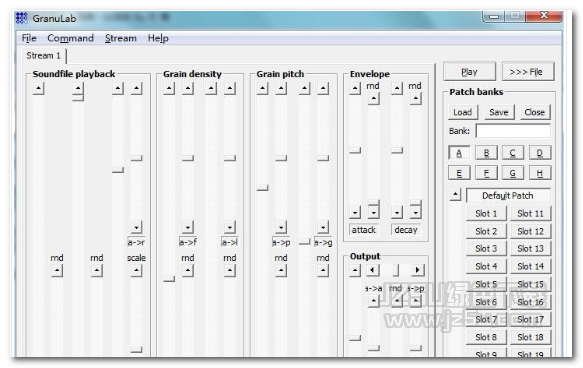Choose patch Slot 4

click(x=486, y=266)
